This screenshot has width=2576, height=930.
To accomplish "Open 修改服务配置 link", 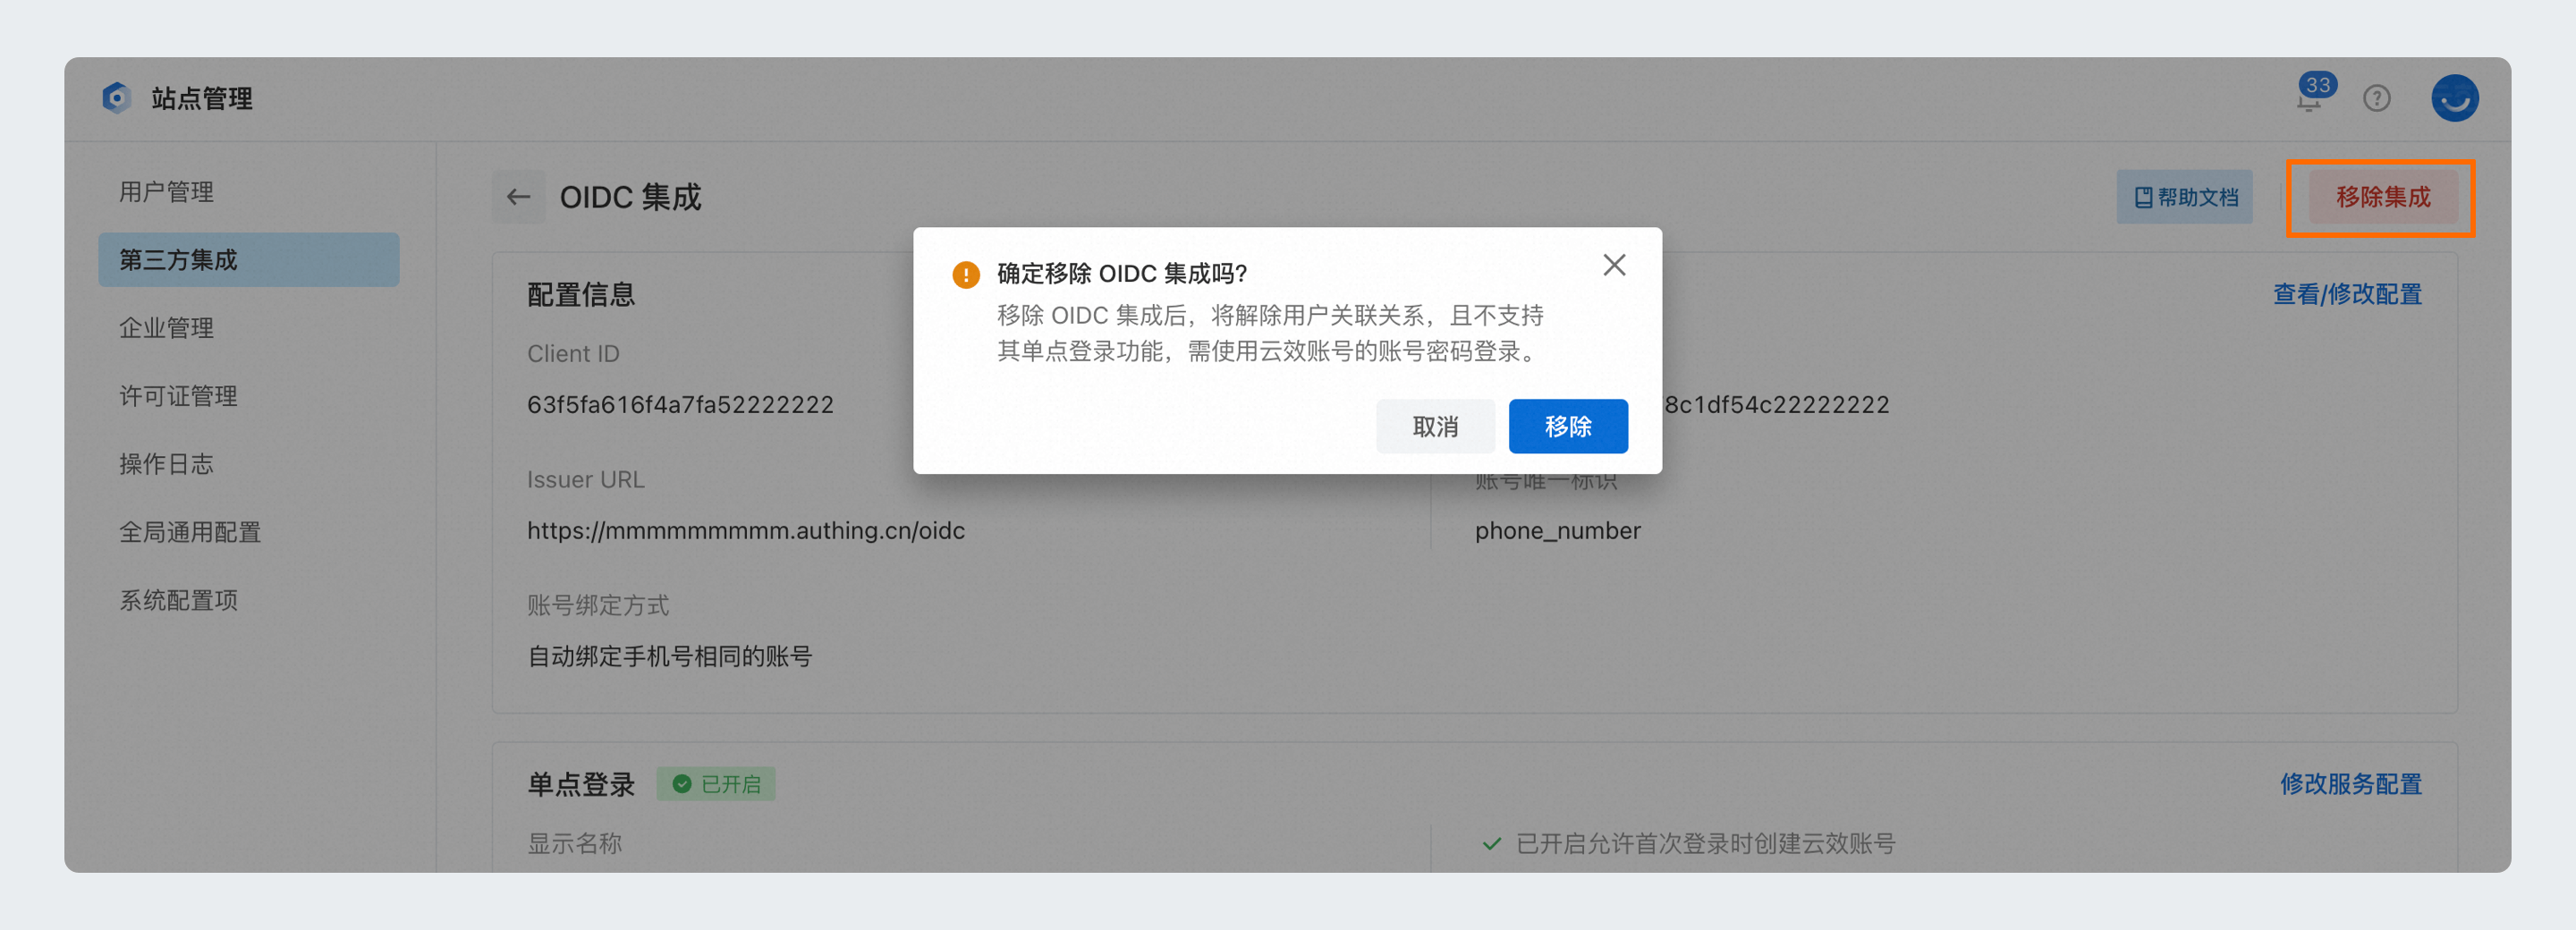I will (2350, 784).
